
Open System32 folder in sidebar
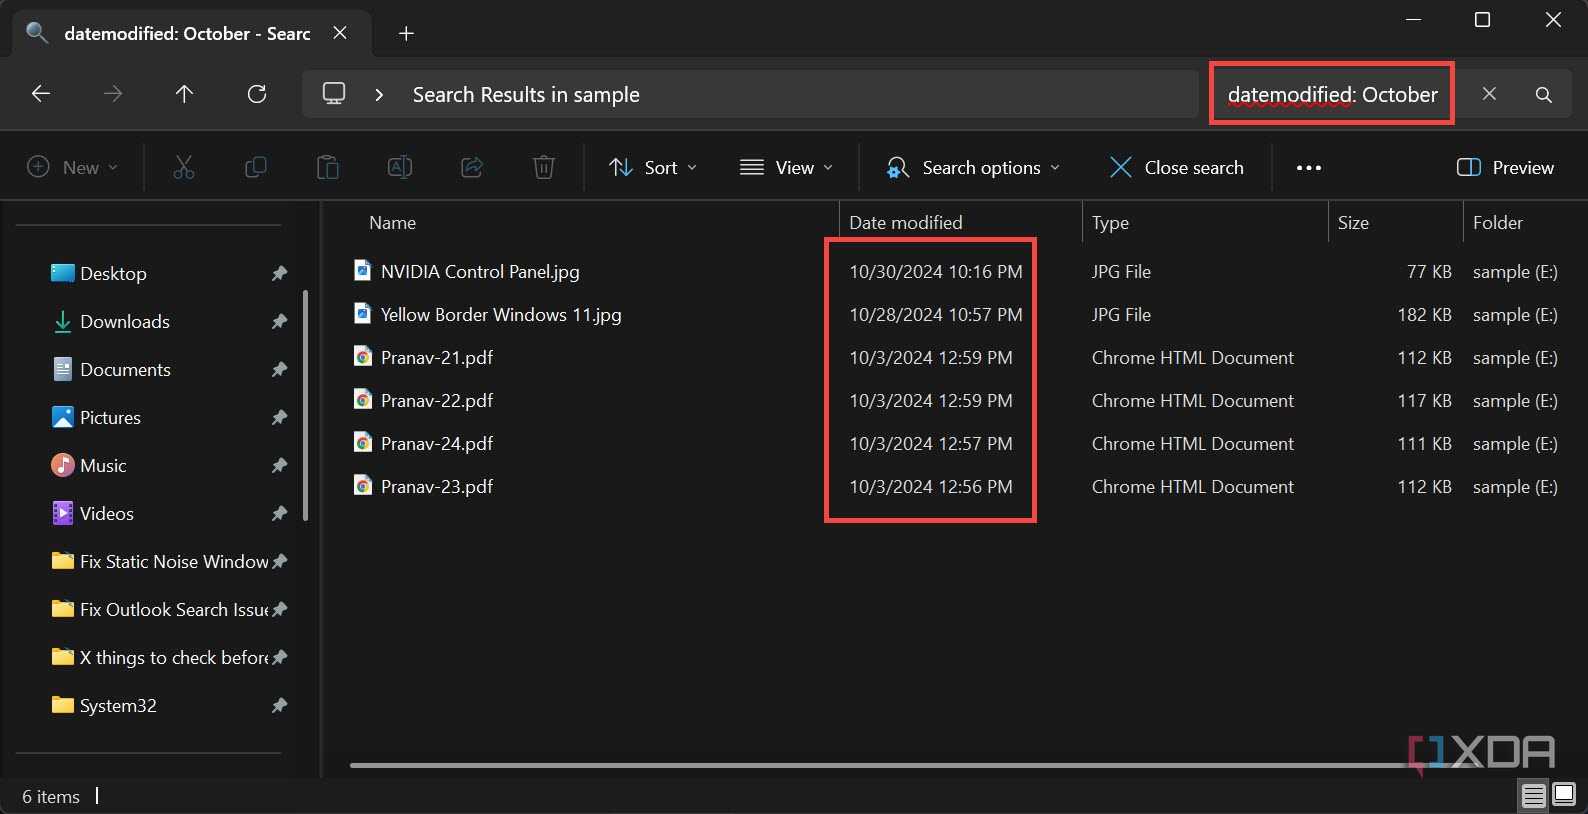[x=118, y=705]
